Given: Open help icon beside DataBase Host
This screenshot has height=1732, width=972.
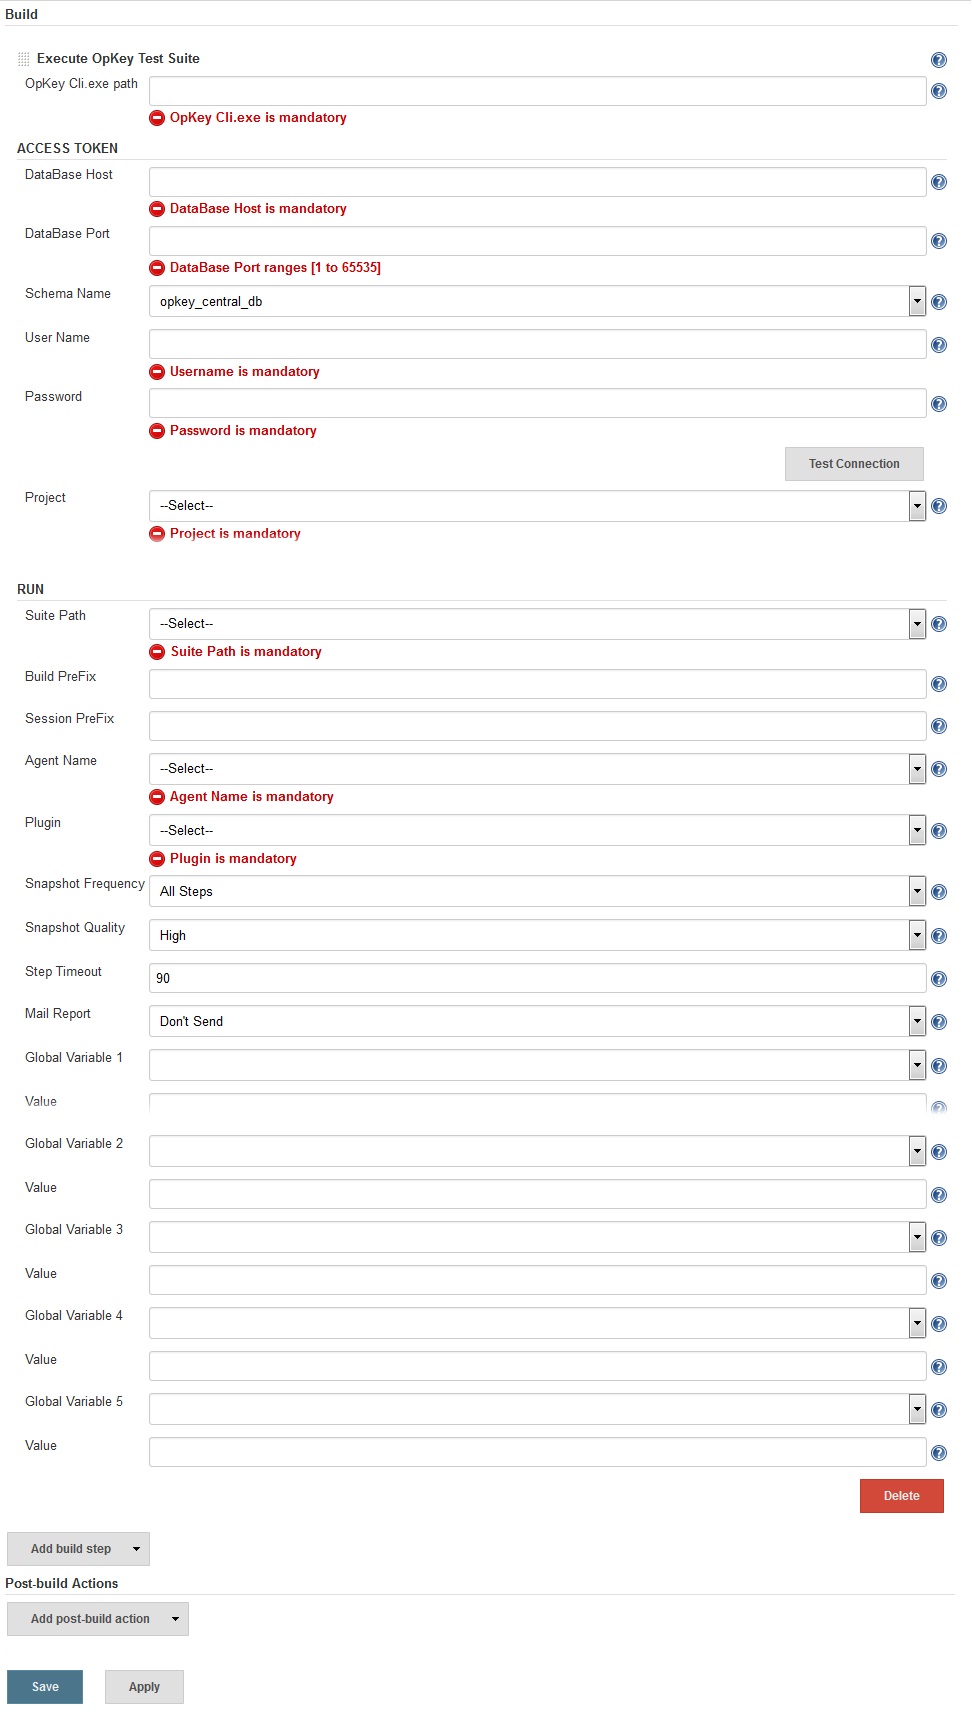Looking at the screenshot, I should [x=939, y=182].
